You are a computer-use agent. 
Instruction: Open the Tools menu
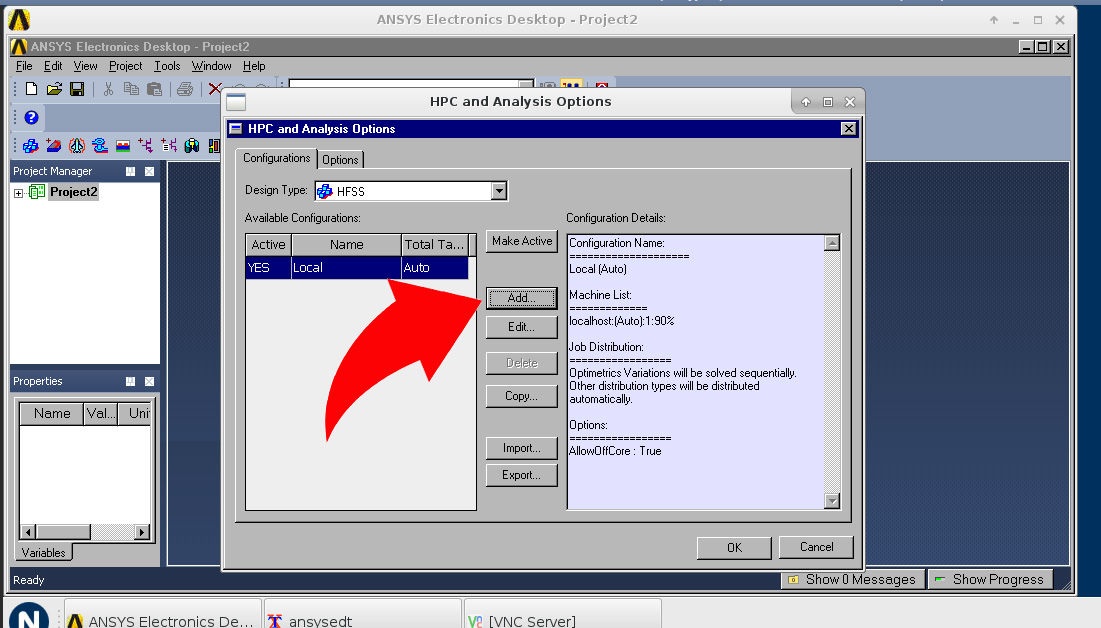pyautogui.click(x=167, y=66)
